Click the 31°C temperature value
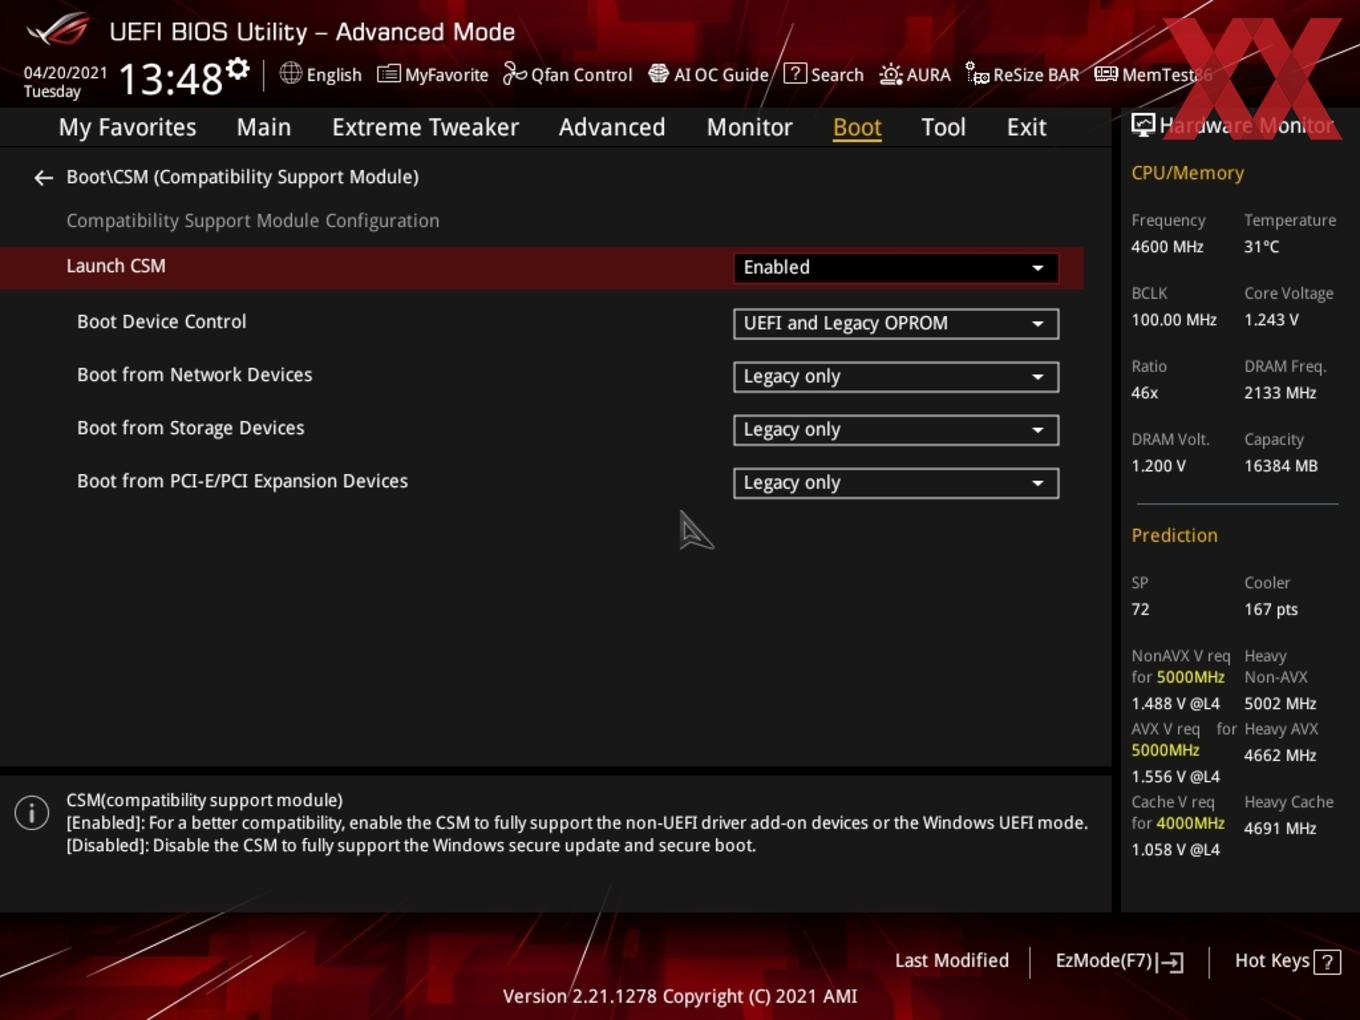This screenshot has height=1020, width=1360. (x=1261, y=247)
